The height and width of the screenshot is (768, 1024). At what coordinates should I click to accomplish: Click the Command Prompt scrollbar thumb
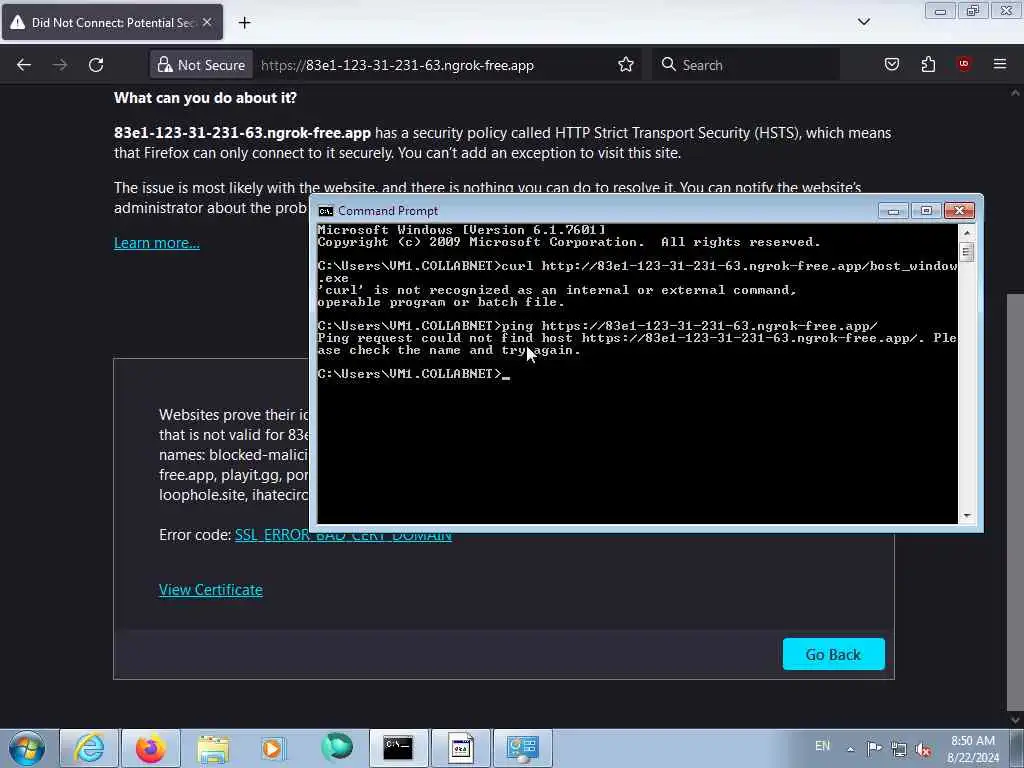pyautogui.click(x=967, y=251)
